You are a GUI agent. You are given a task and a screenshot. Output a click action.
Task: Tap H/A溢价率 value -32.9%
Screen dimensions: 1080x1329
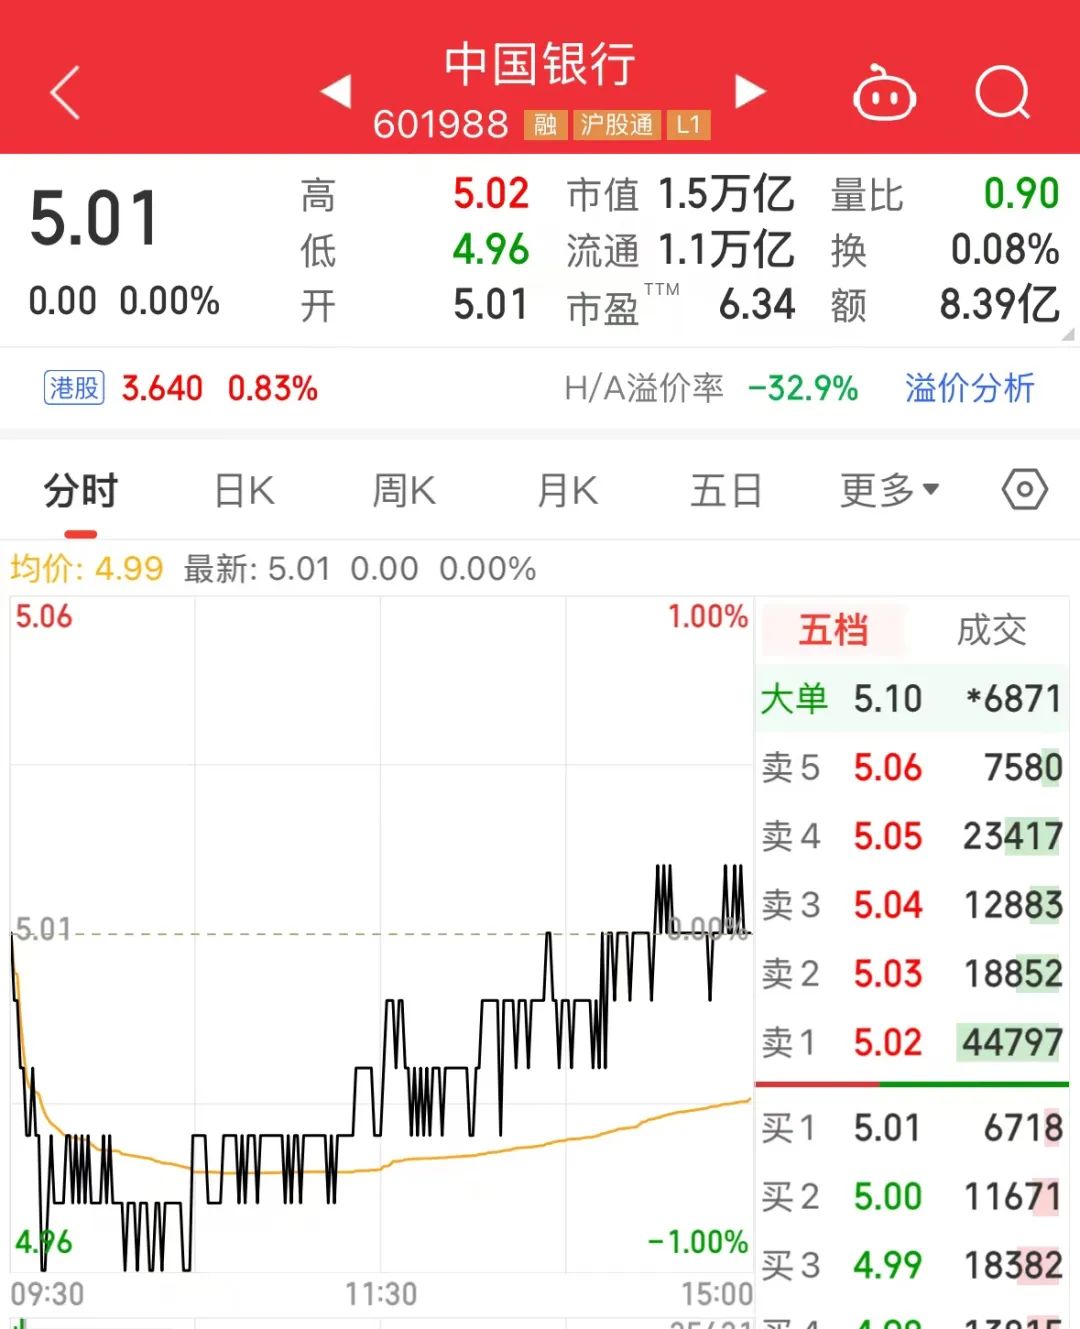(803, 388)
